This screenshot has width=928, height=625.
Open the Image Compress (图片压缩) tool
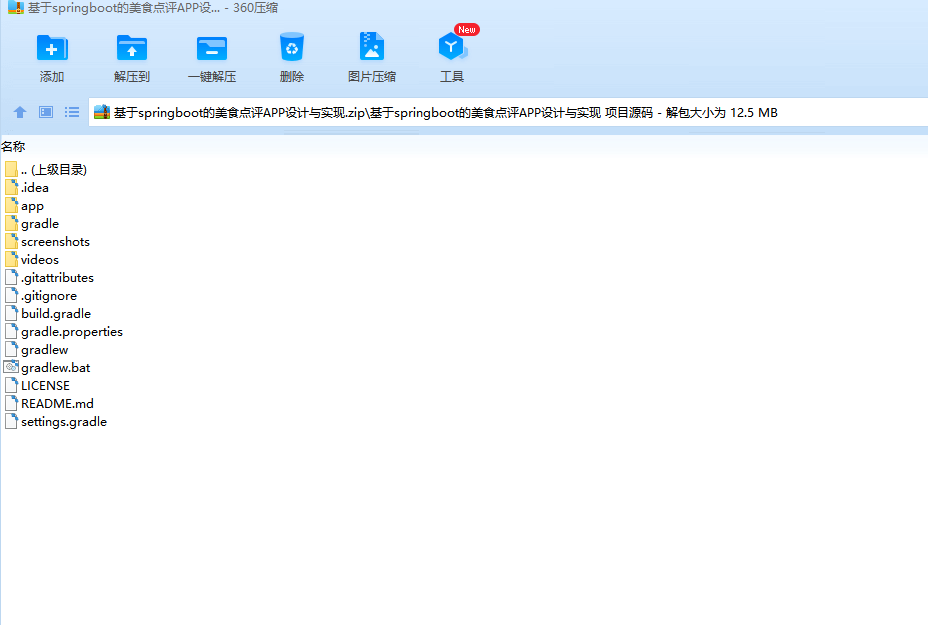(372, 47)
